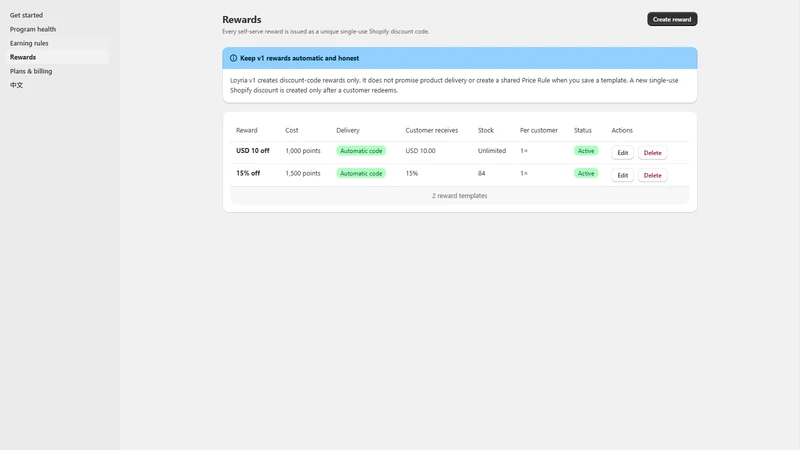The height and width of the screenshot is (450, 800).
Task: Click the Customer receives column header
Action: (432, 131)
